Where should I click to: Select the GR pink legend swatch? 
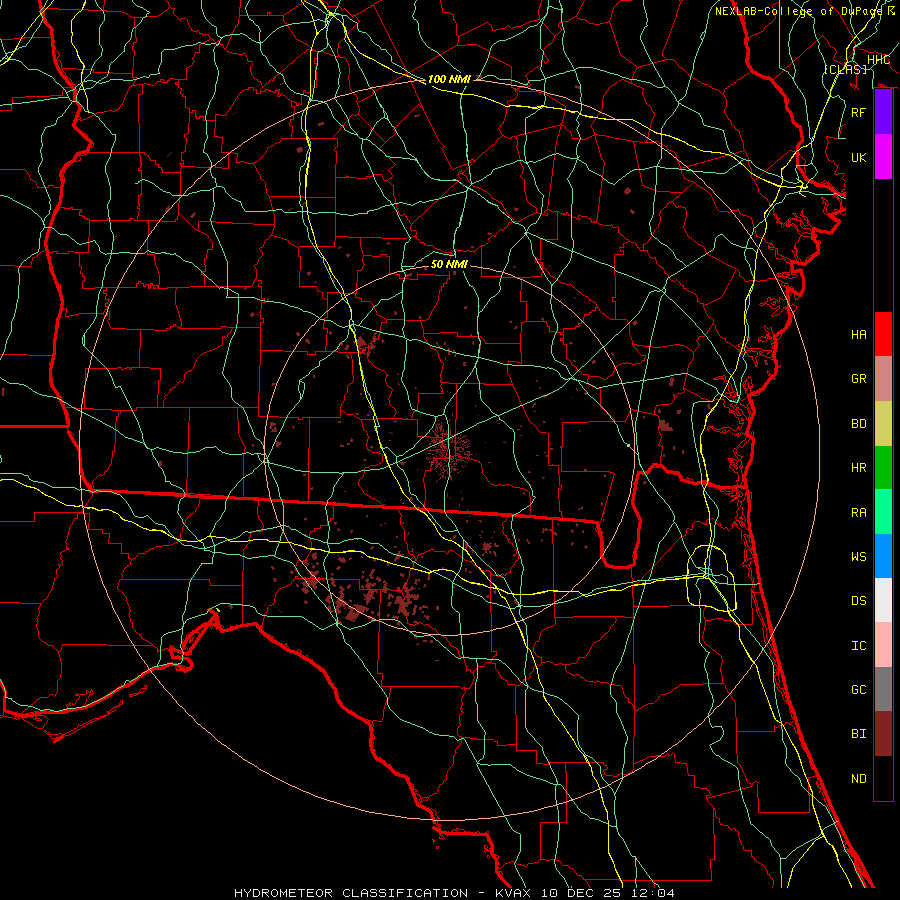[883, 378]
